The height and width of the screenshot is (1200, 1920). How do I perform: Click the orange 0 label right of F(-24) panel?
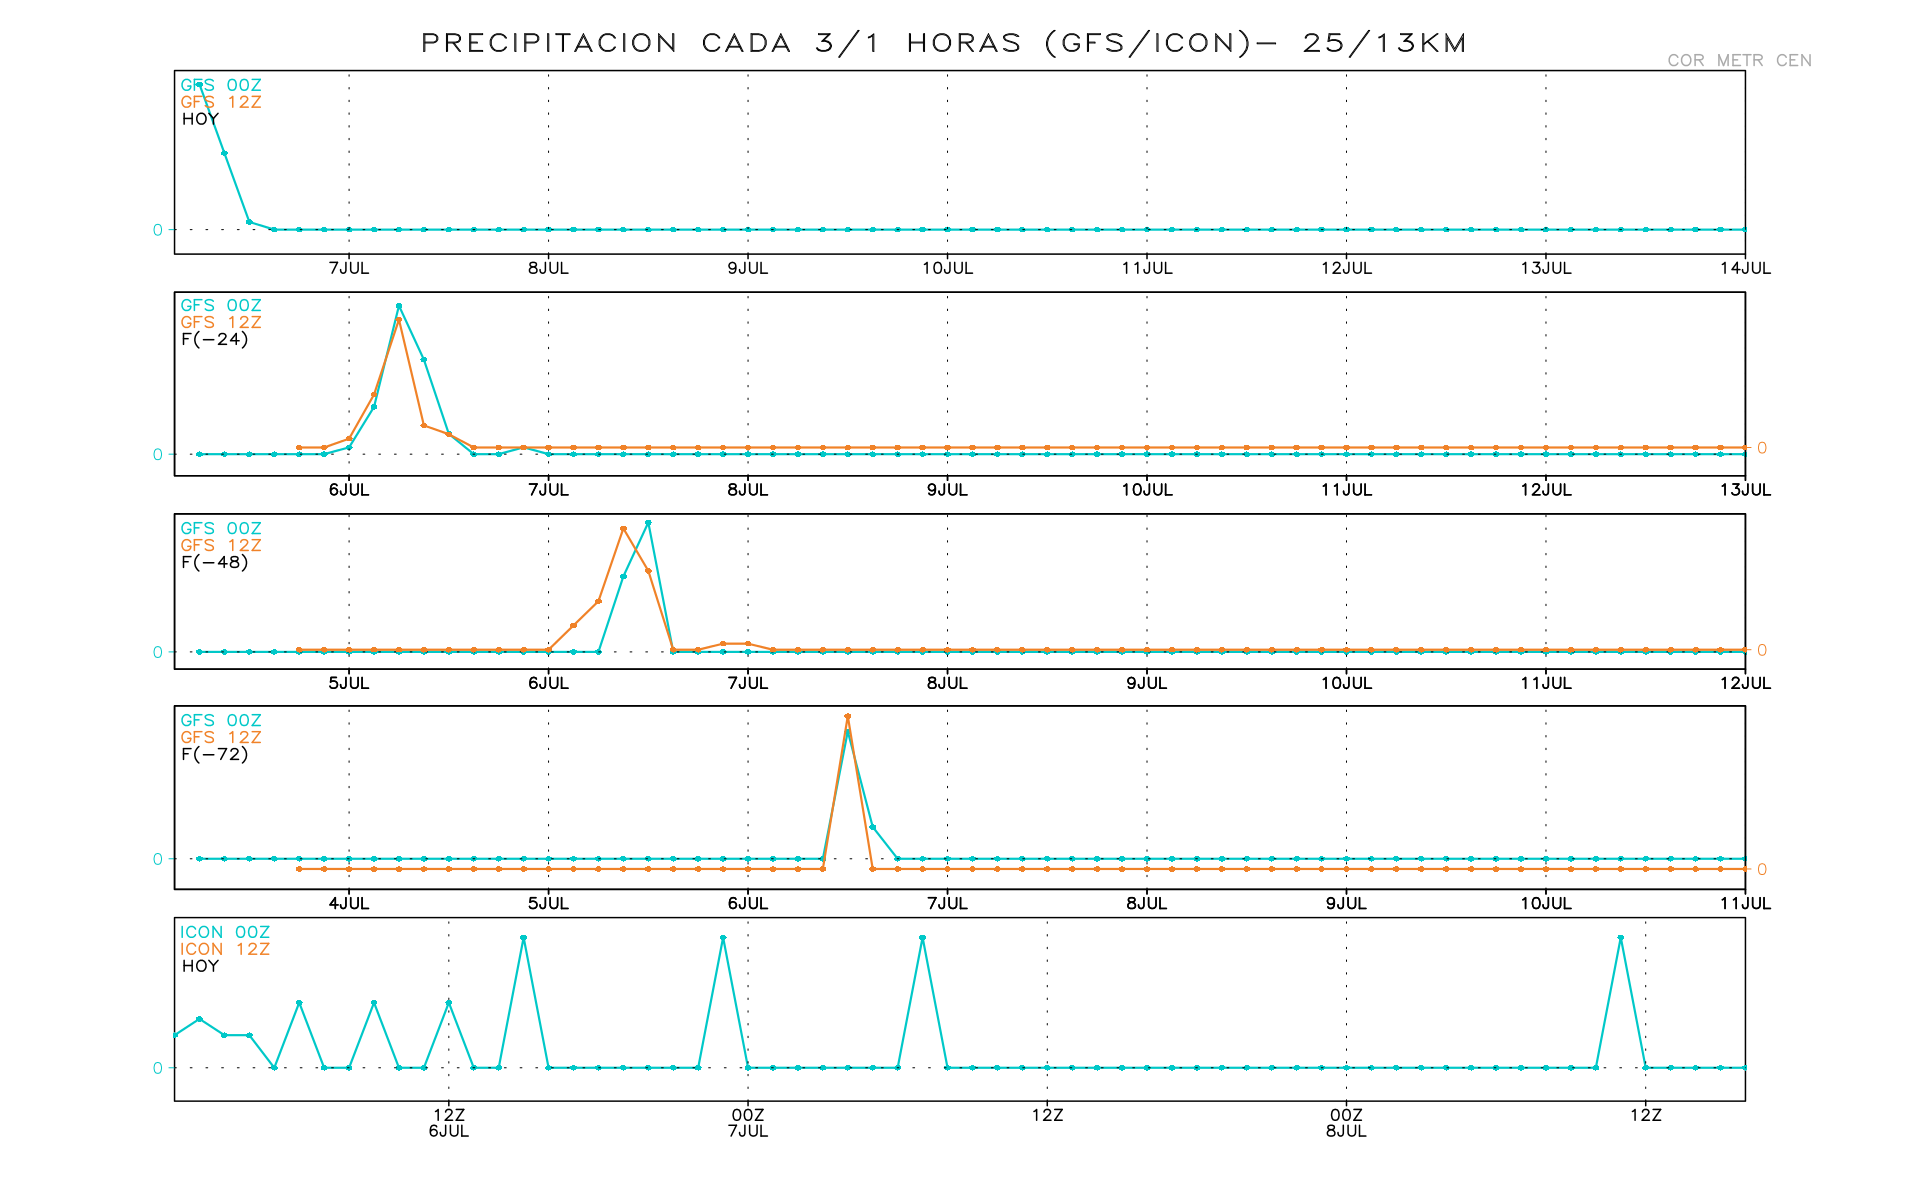pyautogui.click(x=1762, y=448)
